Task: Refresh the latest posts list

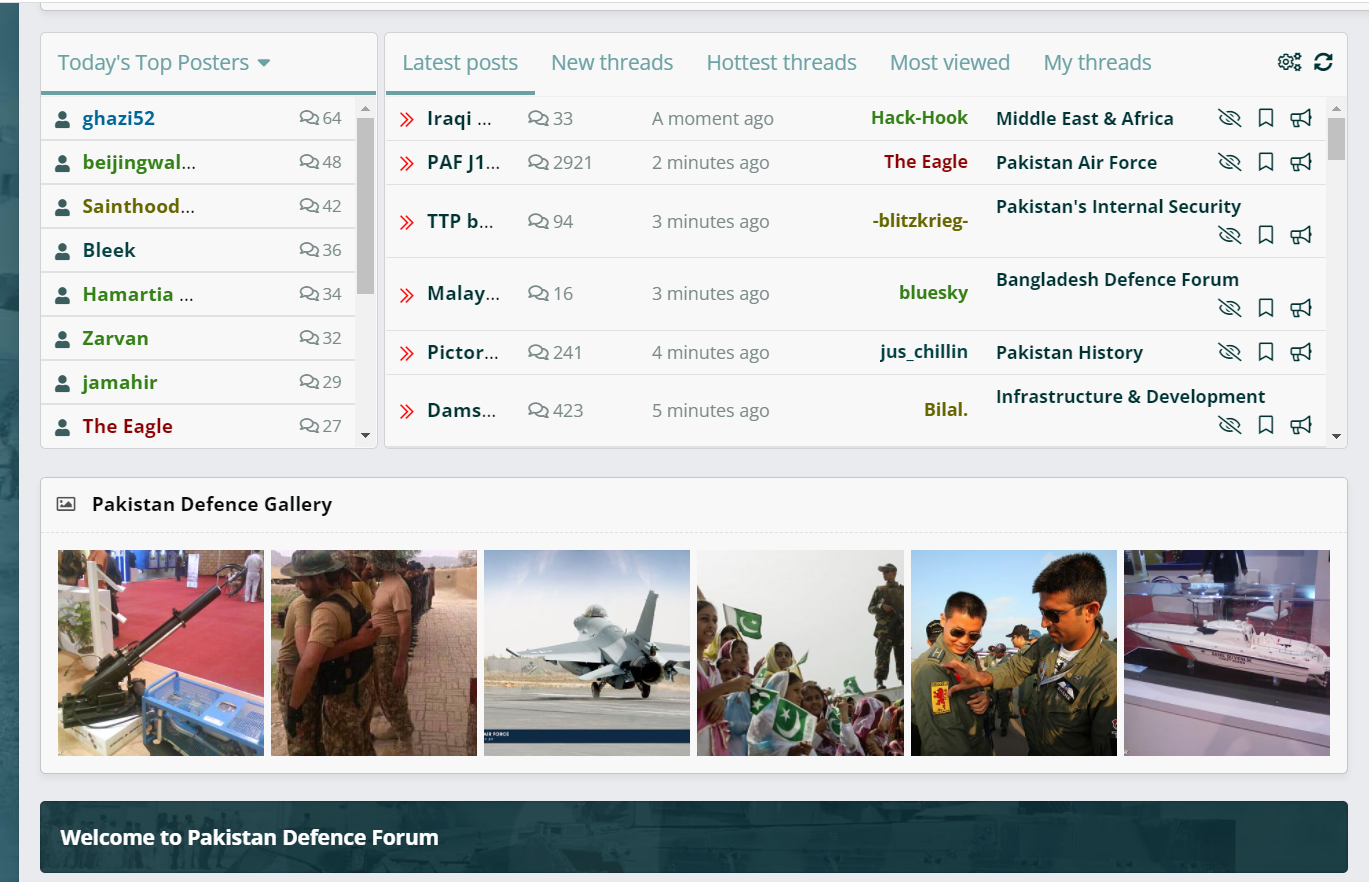Action: click(x=1323, y=62)
